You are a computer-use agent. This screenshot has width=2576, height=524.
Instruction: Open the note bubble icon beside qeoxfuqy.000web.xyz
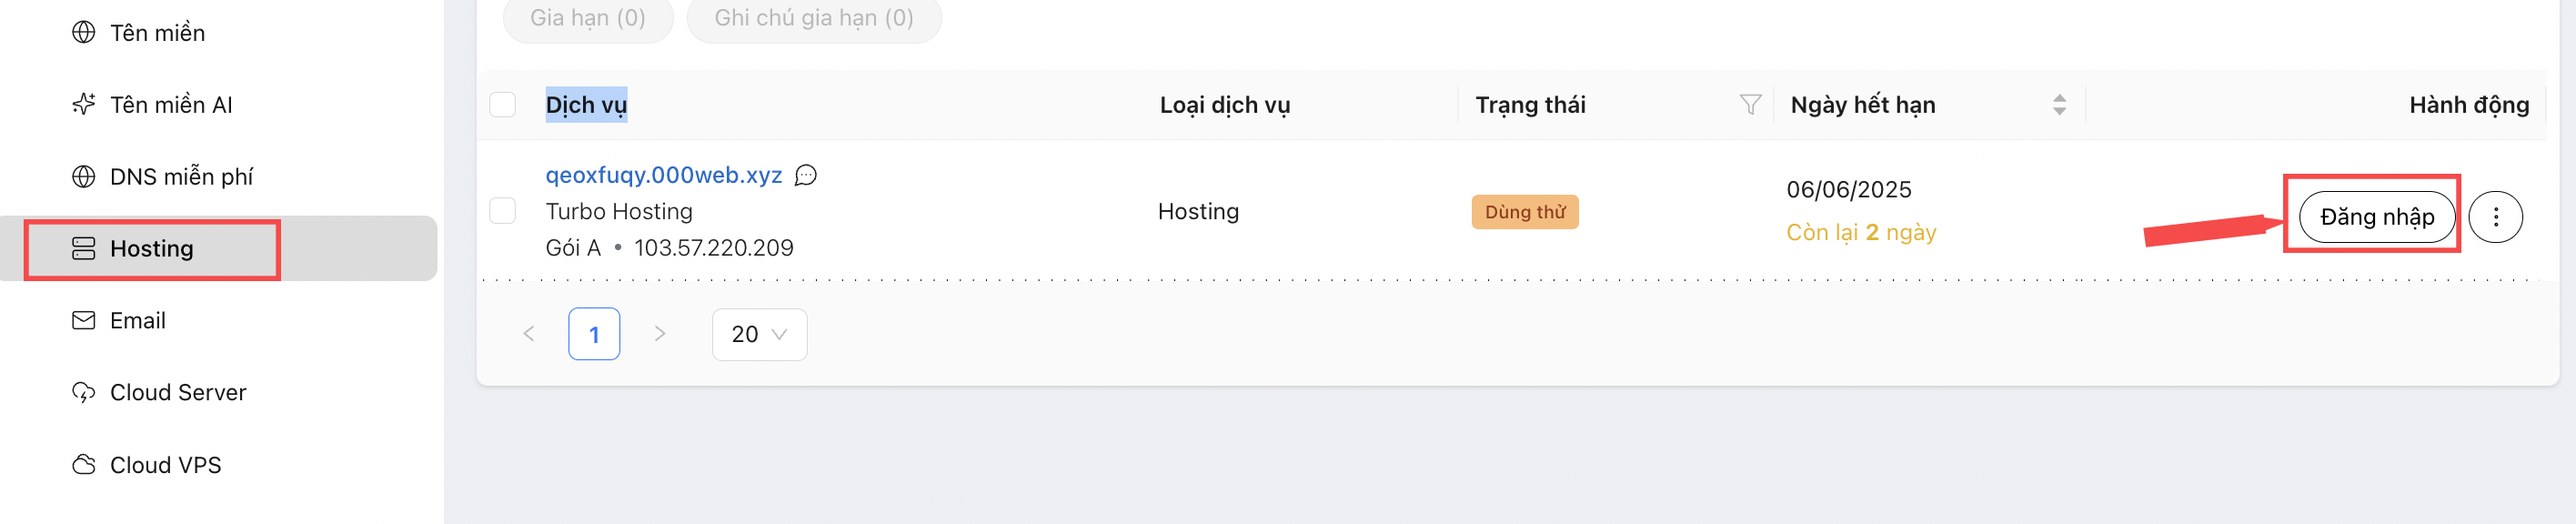pos(806,176)
